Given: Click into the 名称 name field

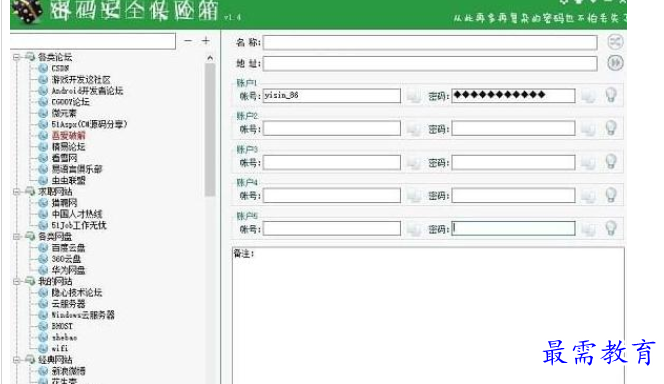Looking at the screenshot, I should pos(430,42).
